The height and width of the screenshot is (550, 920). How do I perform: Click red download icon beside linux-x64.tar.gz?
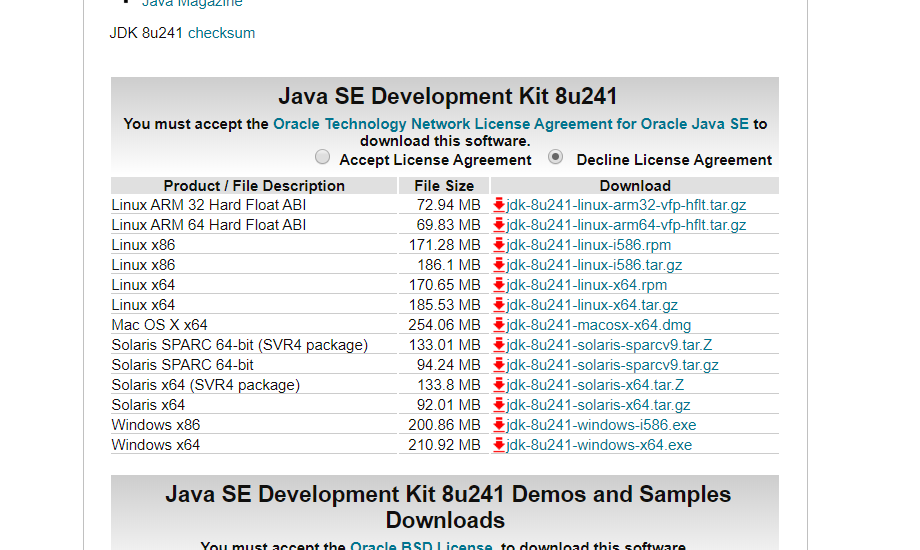[x=499, y=305]
